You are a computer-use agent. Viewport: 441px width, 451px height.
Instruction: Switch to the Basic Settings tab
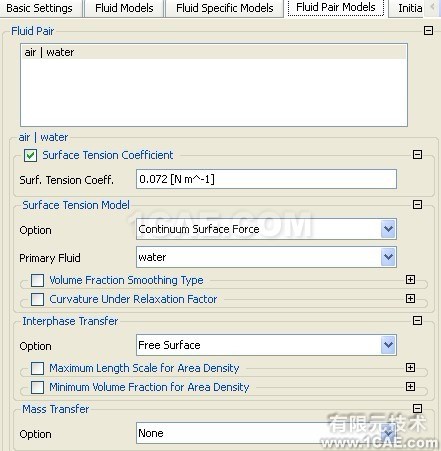pyautogui.click(x=39, y=8)
